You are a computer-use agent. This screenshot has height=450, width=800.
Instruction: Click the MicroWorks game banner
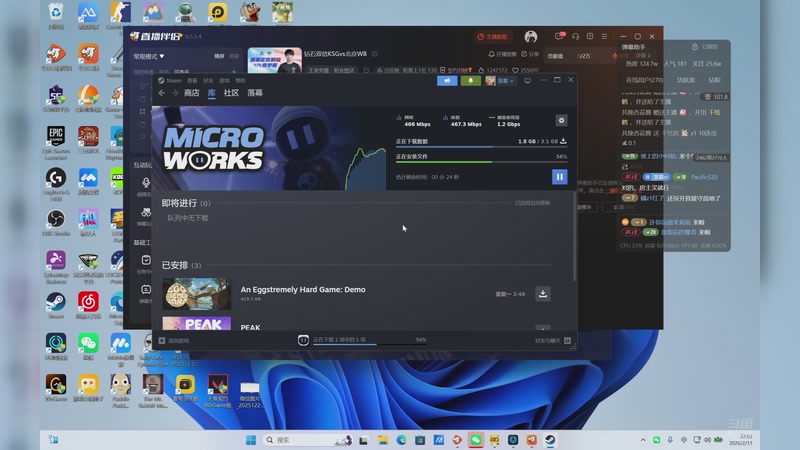point(269,148)
